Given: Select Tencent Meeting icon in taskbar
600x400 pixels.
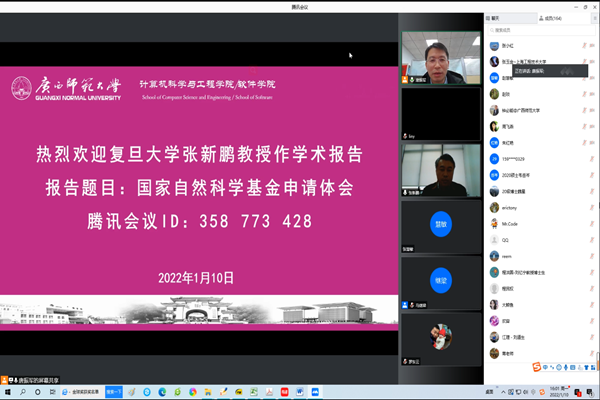Looking at the screenshot, I should pos(315,392).
